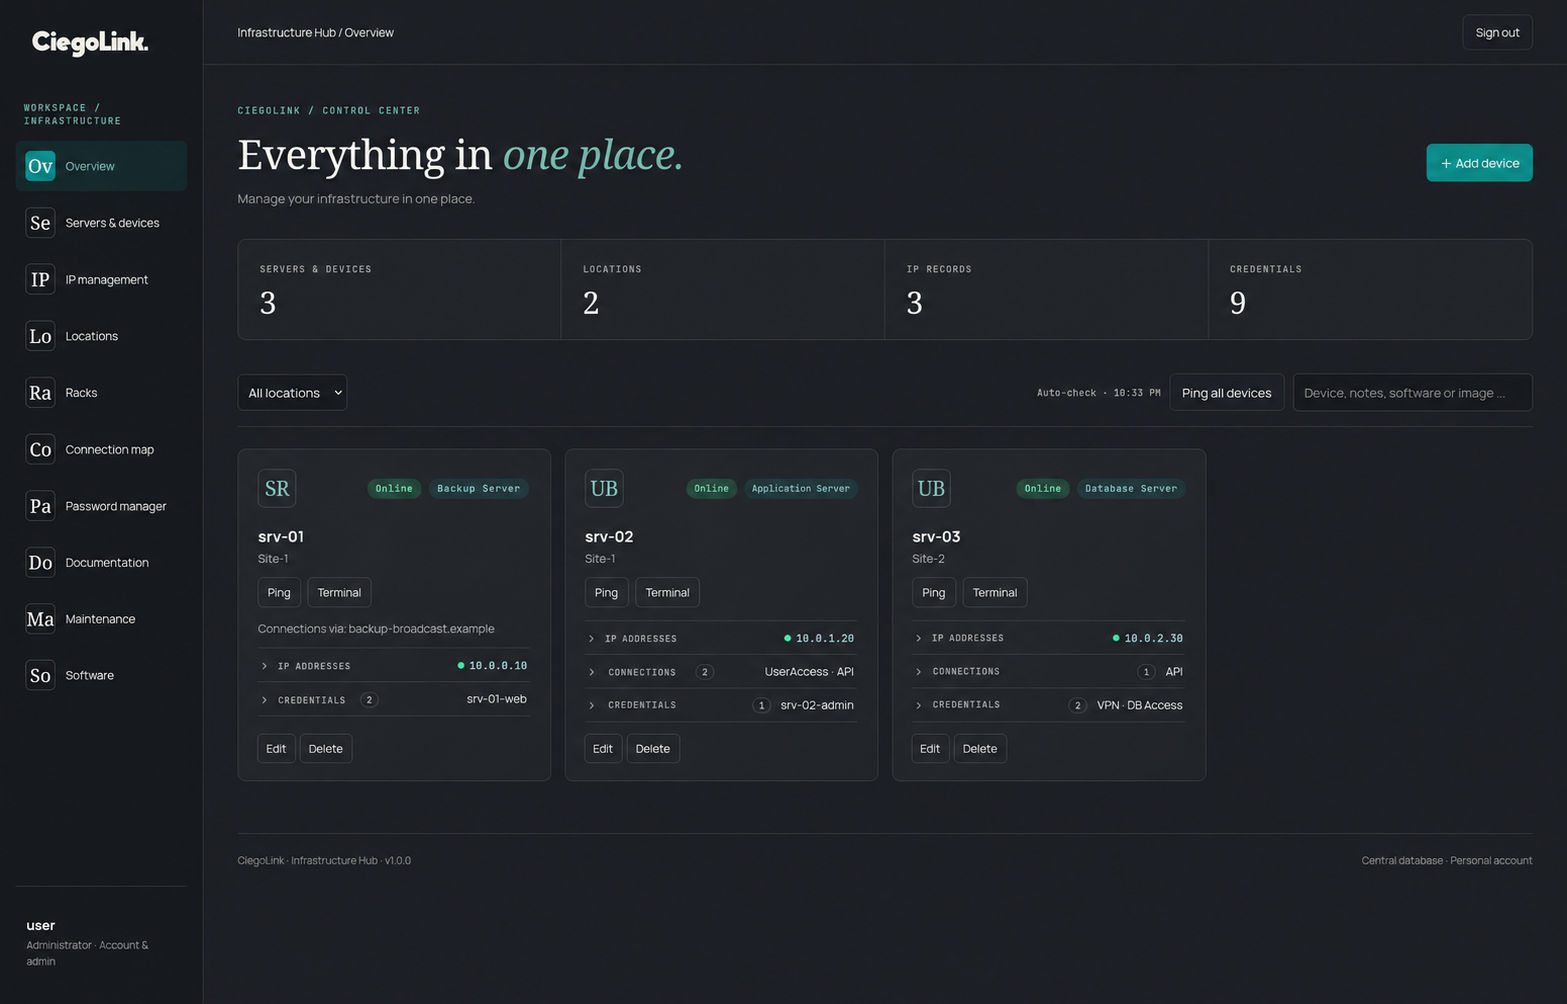This screenshot has width=1567, height=1004.
Task: Go to Connection map page
Action: (x=101, y=449)
